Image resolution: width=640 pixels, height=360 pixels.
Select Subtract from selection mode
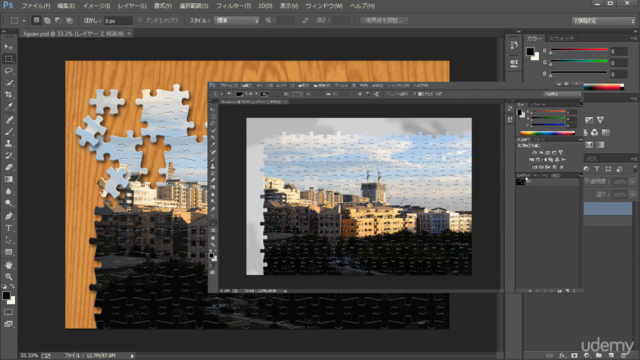pos(58,20)
